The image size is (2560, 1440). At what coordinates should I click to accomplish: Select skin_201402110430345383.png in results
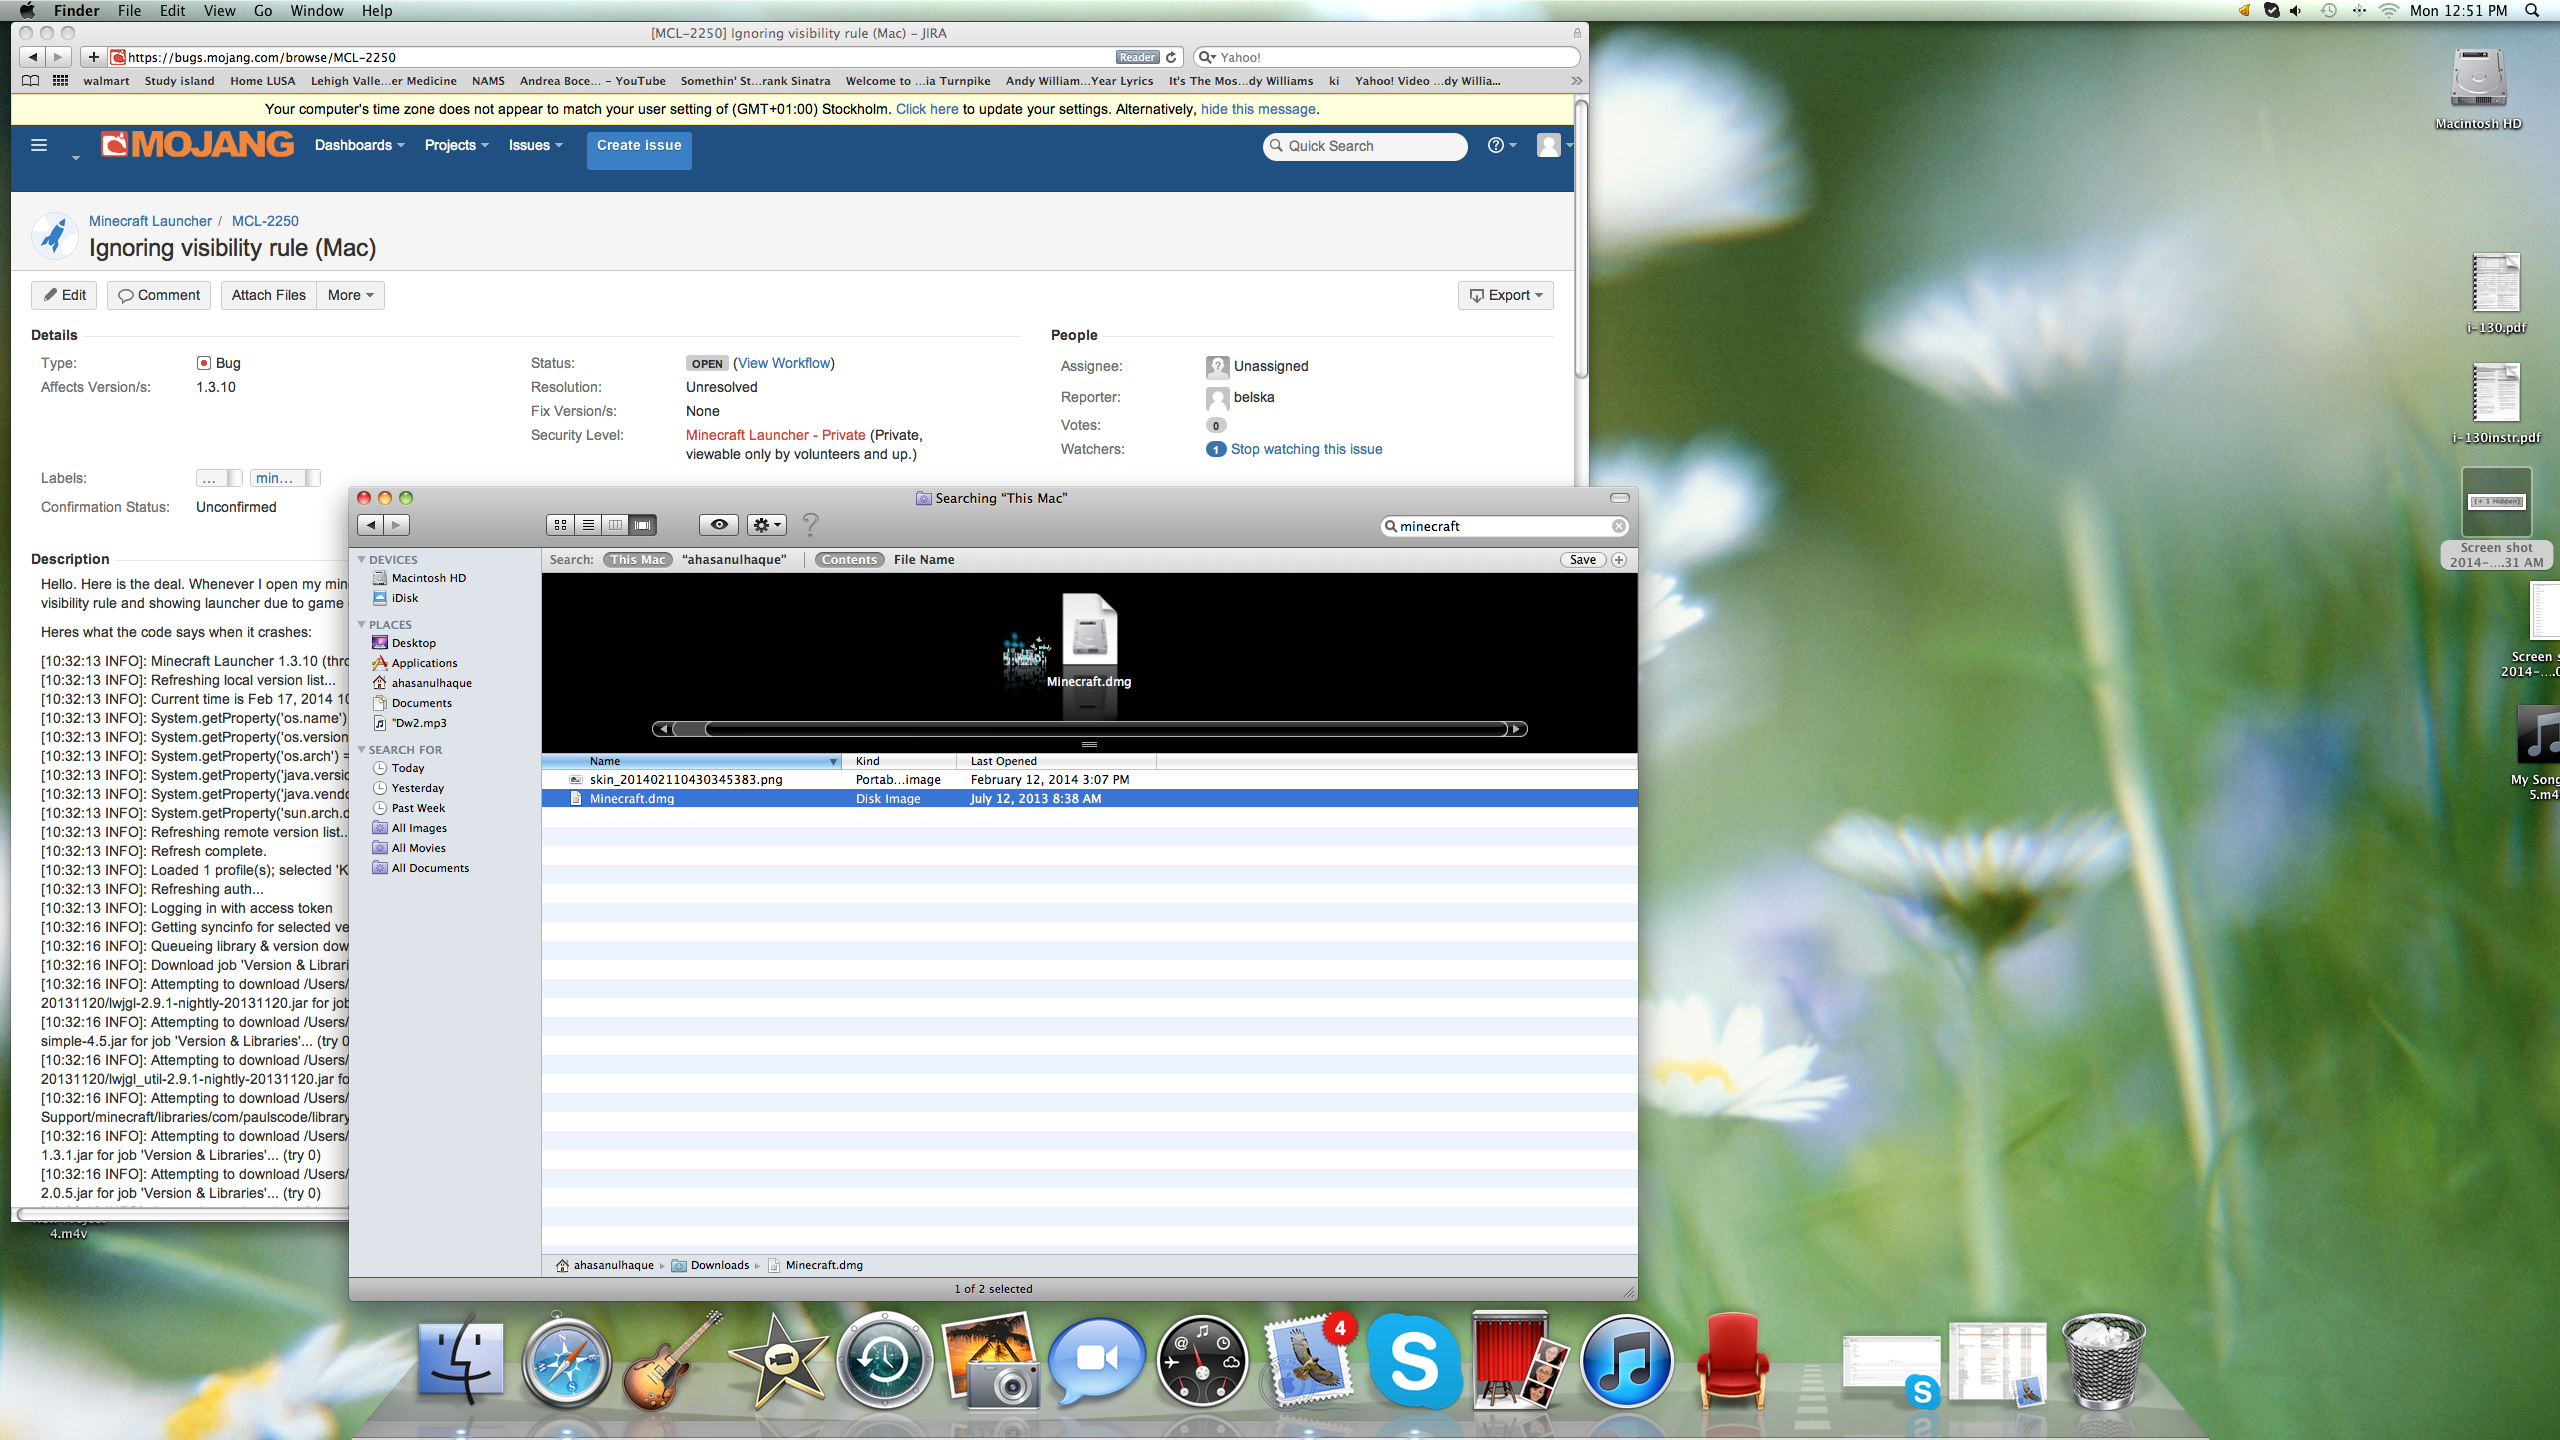(x=686, y=780)
